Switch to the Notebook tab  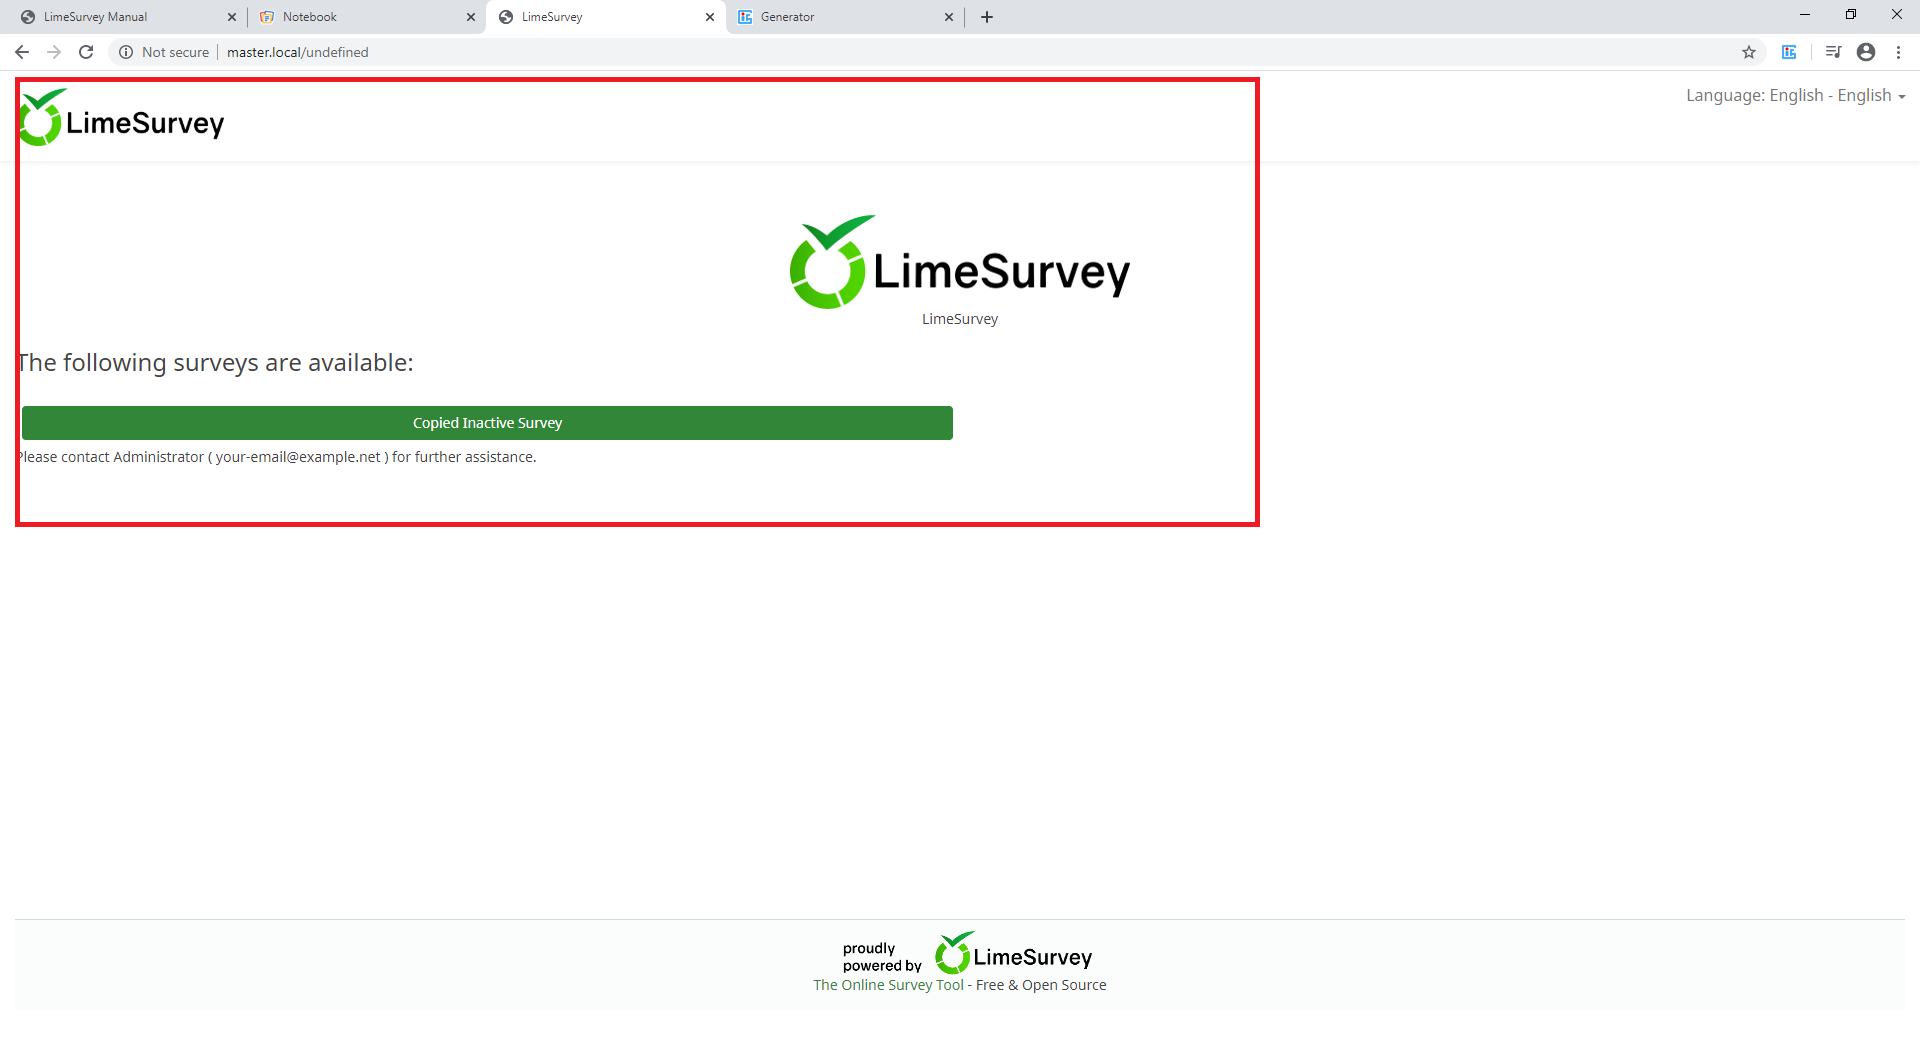click(366, 17)
